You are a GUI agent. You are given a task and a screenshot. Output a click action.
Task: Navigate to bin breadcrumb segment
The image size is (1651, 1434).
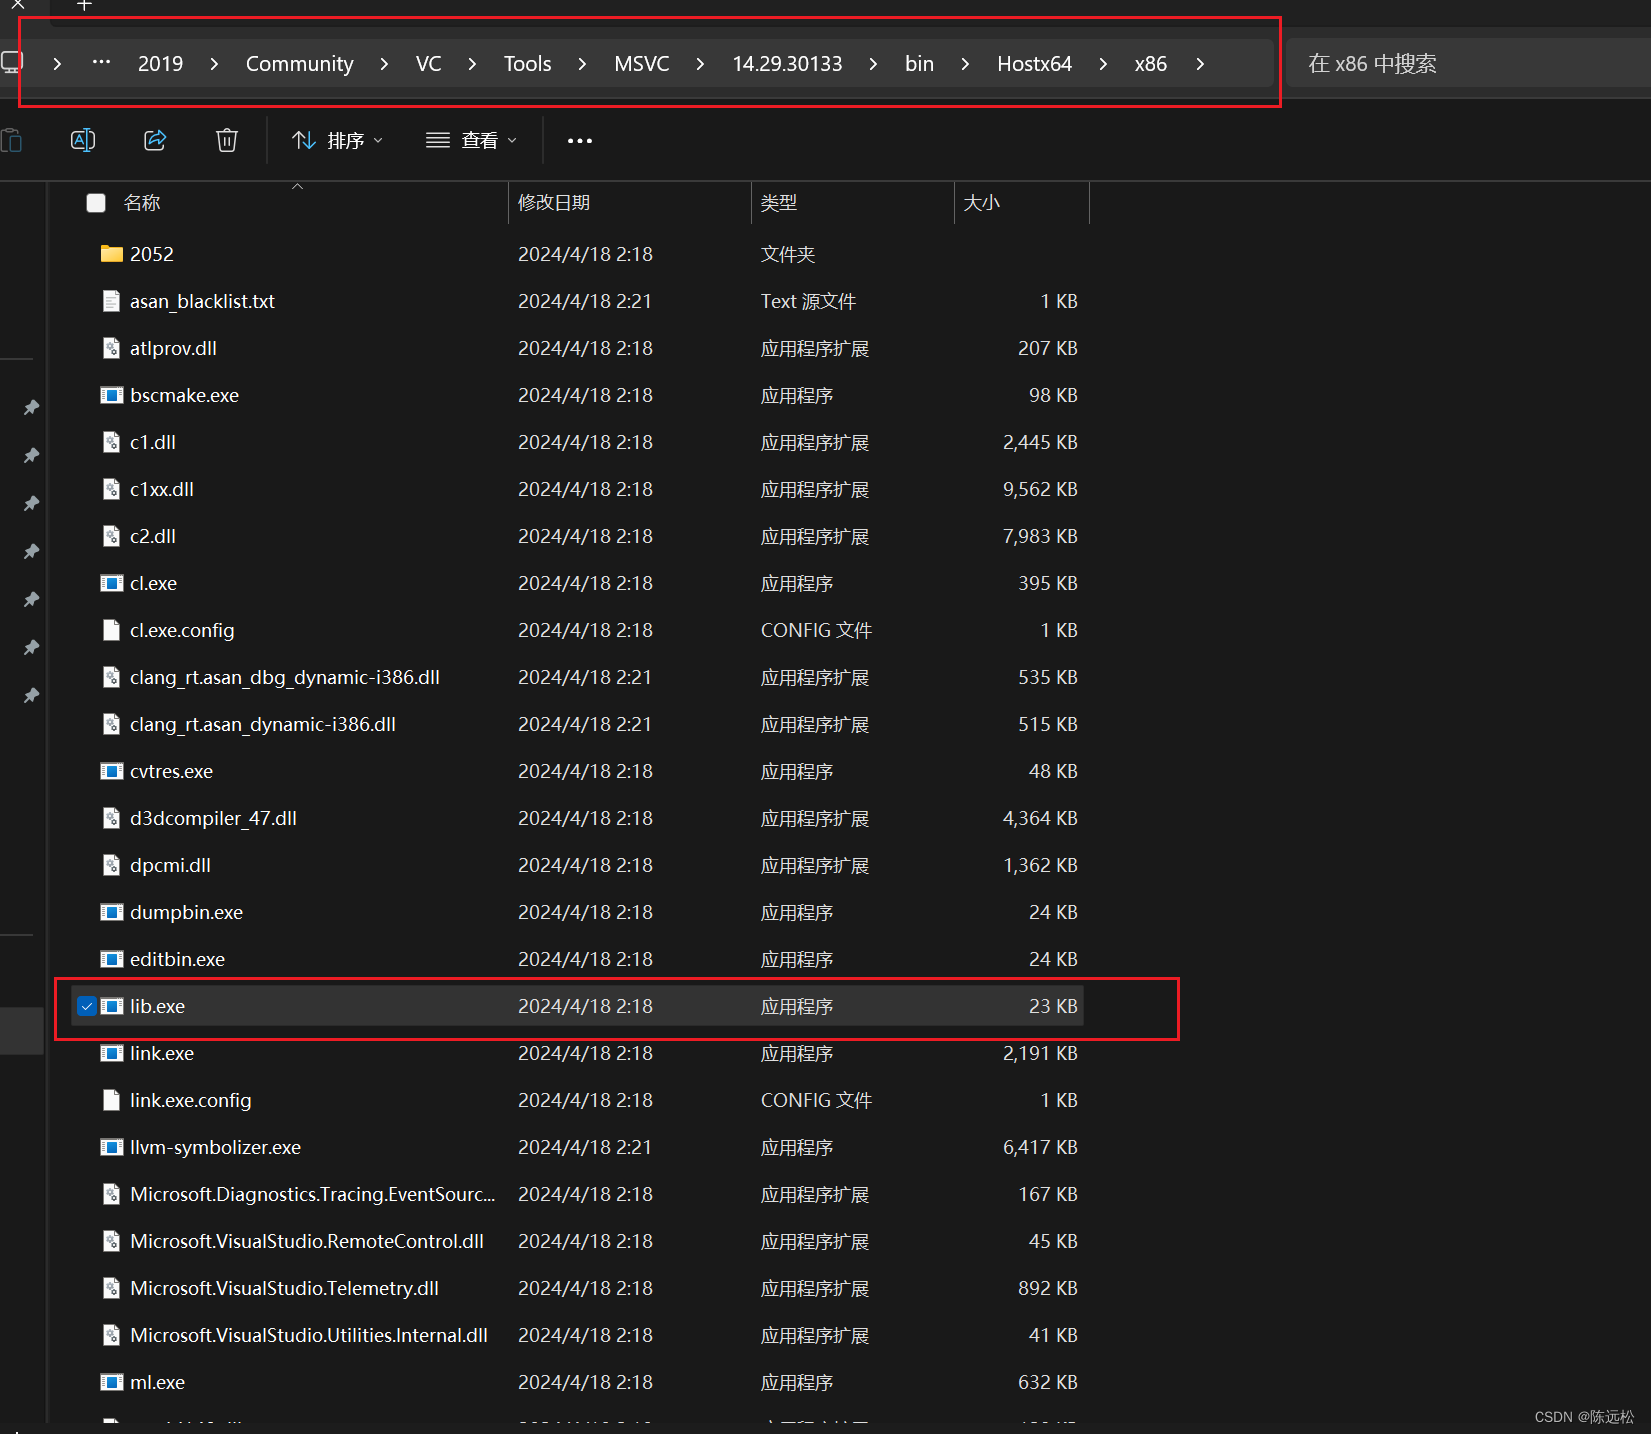(x=919, y=64)
